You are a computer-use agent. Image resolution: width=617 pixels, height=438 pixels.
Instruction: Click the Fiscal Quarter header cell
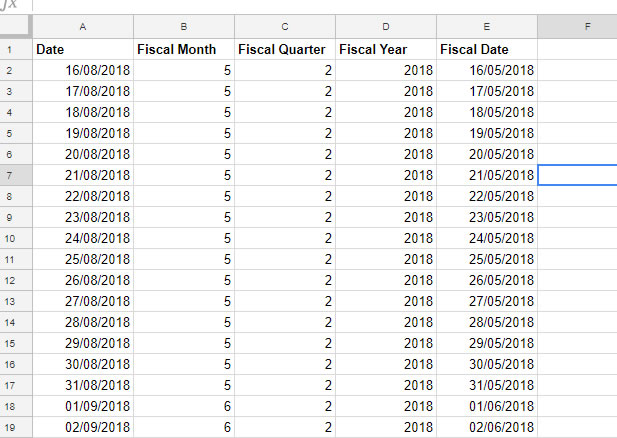click(x=285, y=49)
